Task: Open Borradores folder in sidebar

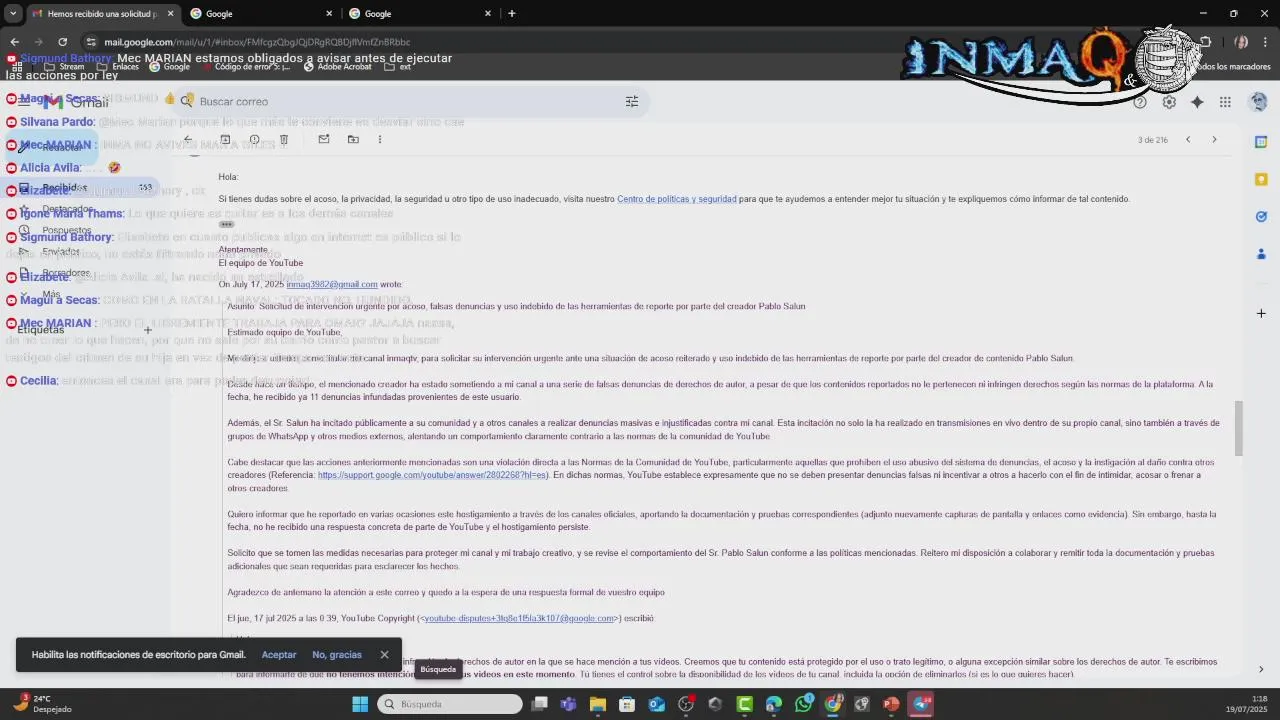Action: click(x=66, y=273)
